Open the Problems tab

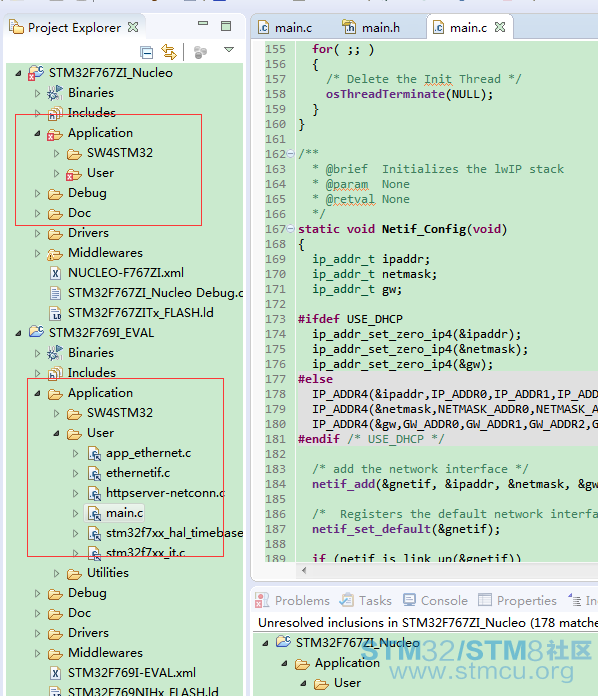coord(293,601)
